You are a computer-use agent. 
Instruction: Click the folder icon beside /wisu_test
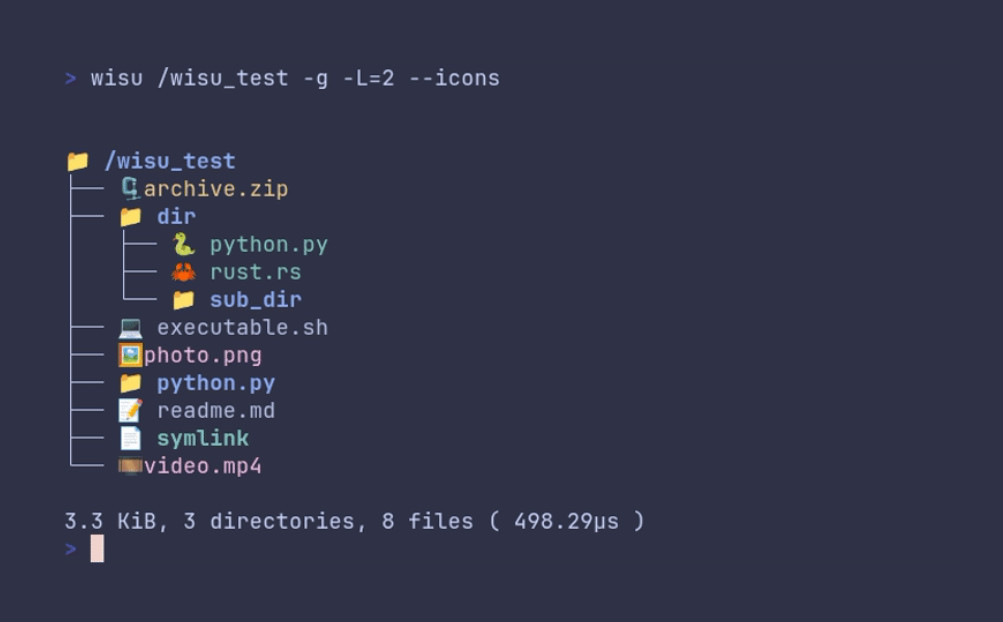(x=78, y=161)
